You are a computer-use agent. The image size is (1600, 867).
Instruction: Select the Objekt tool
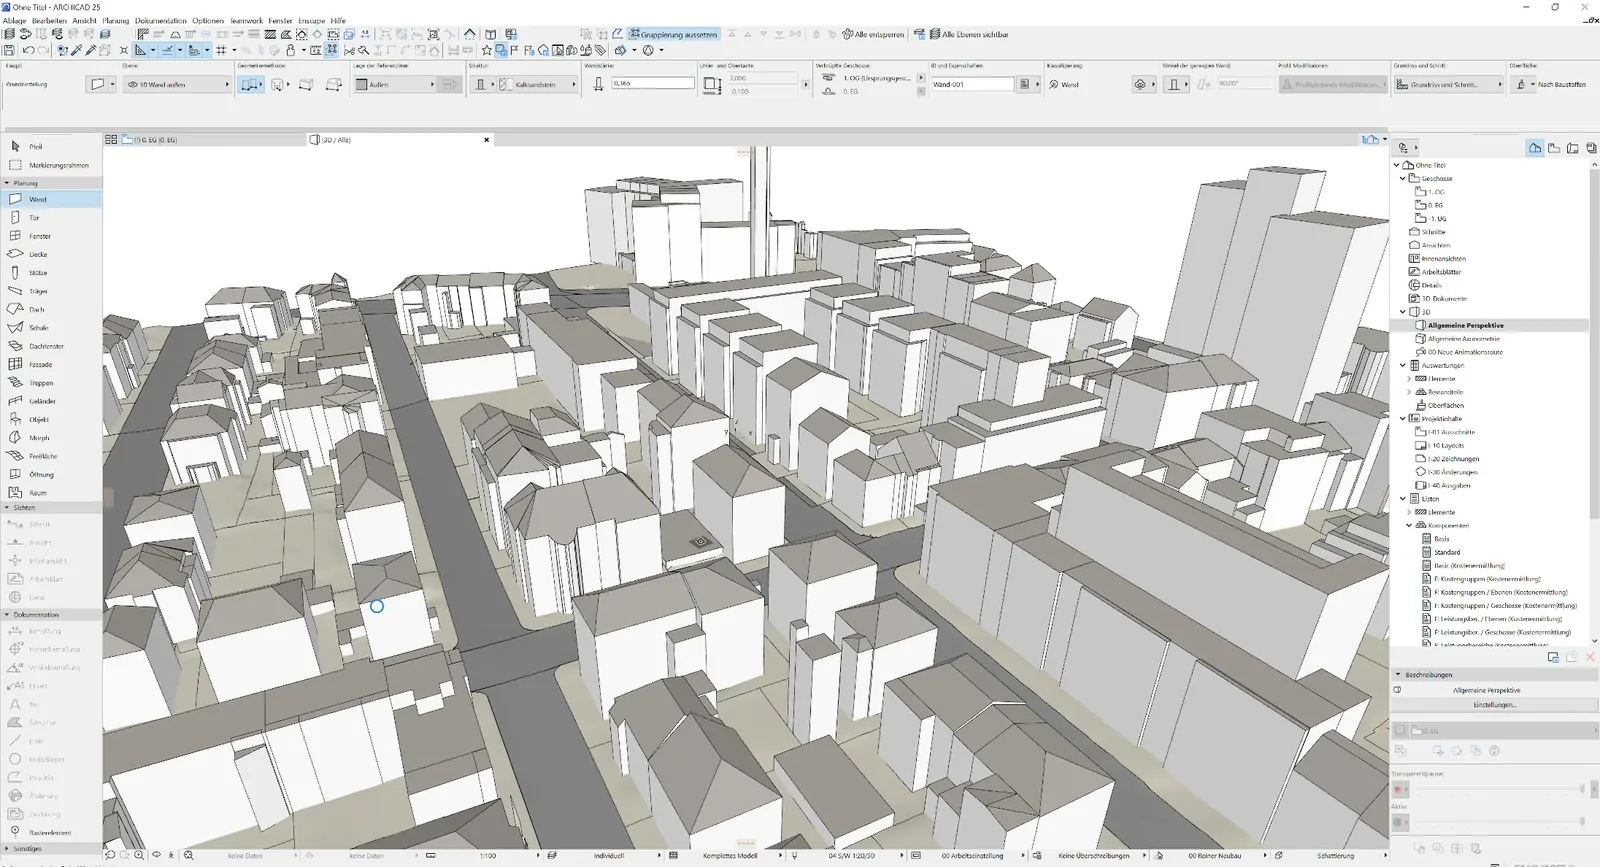click(x=51, y=419)
